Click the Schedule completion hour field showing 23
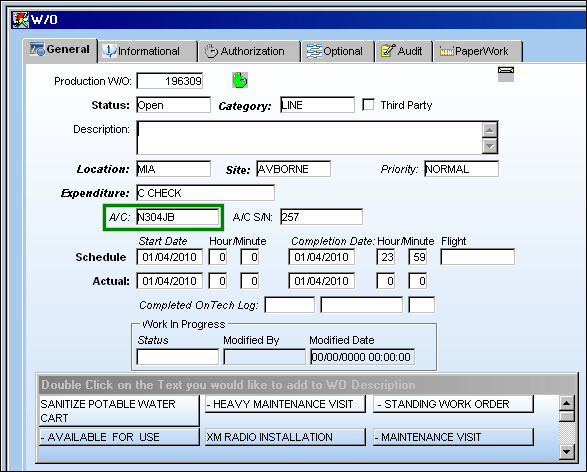 (x=386, y=257)
